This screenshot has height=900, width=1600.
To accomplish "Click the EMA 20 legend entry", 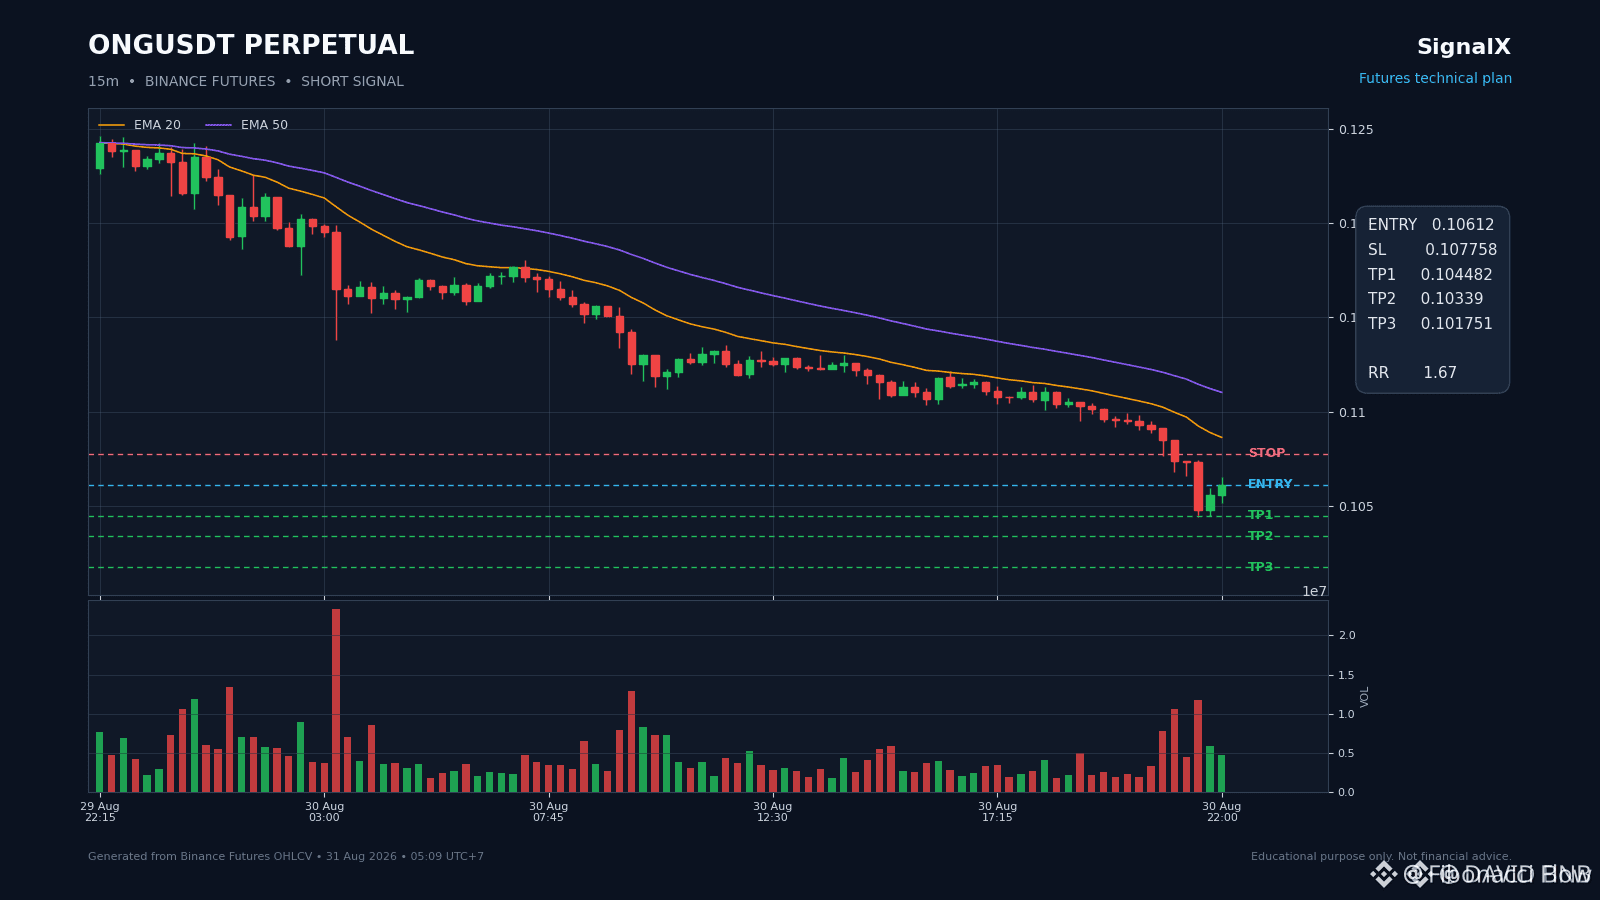I will 140,125.
